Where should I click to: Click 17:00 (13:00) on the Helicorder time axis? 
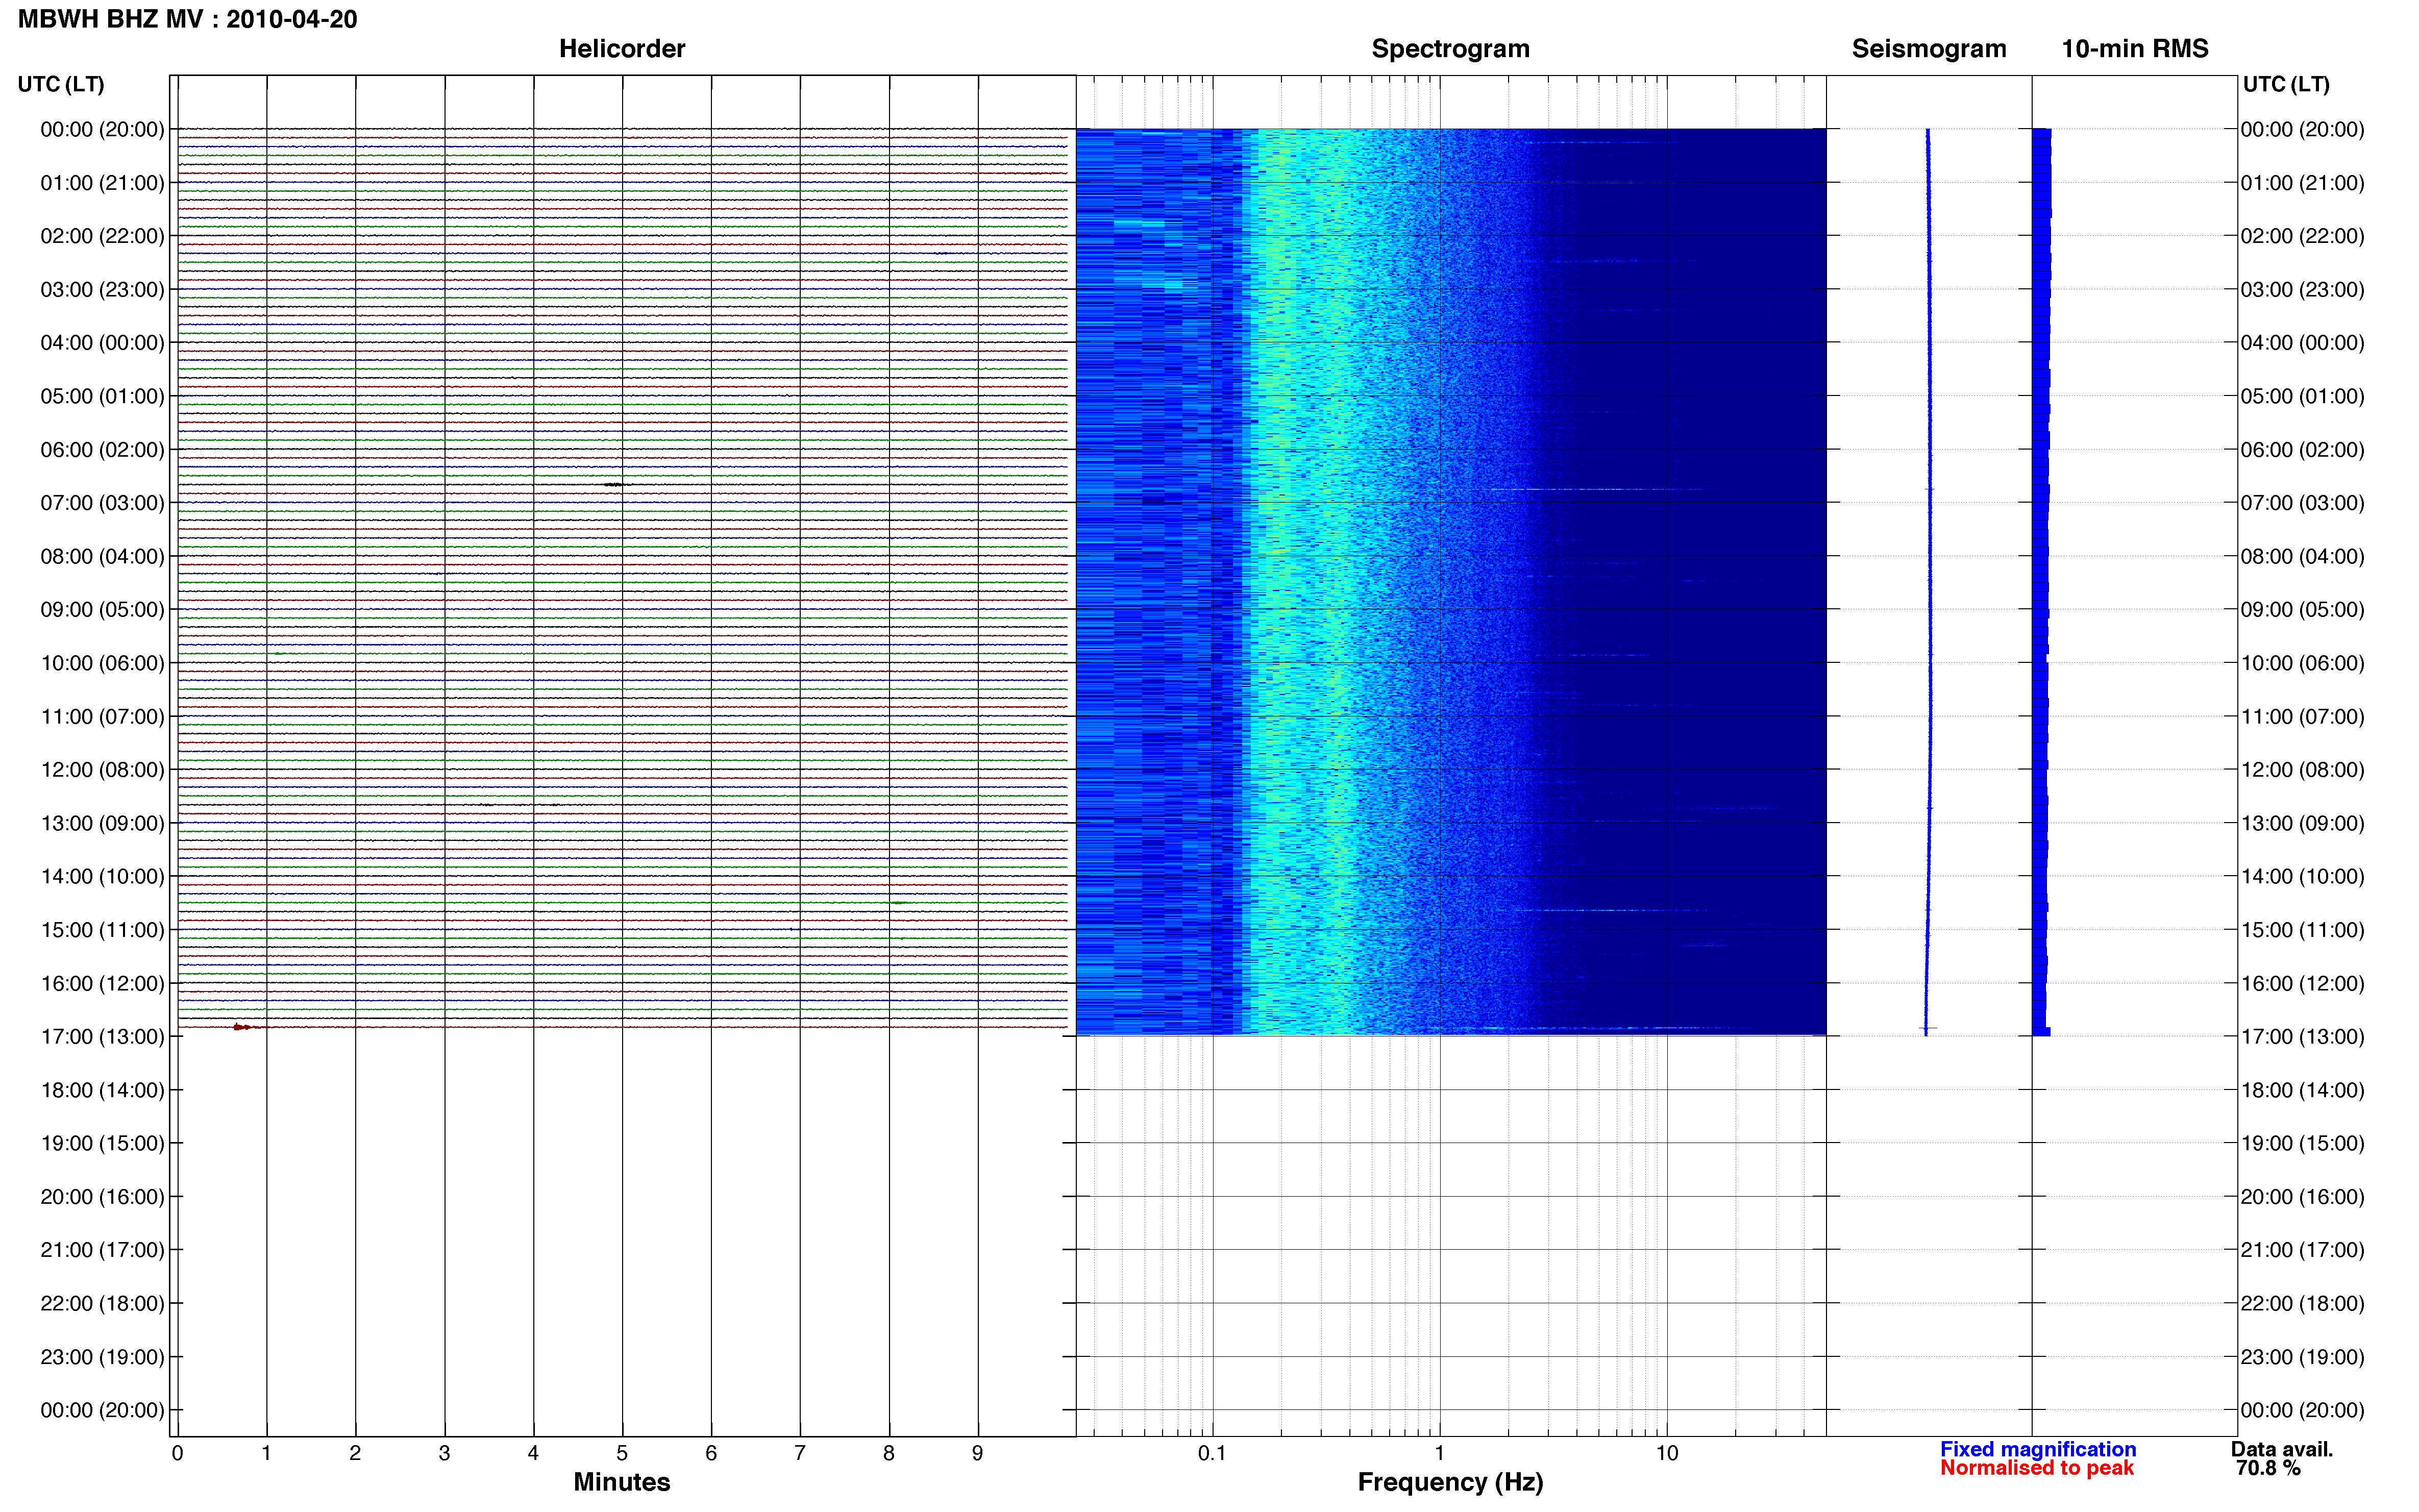[102, 1037]
